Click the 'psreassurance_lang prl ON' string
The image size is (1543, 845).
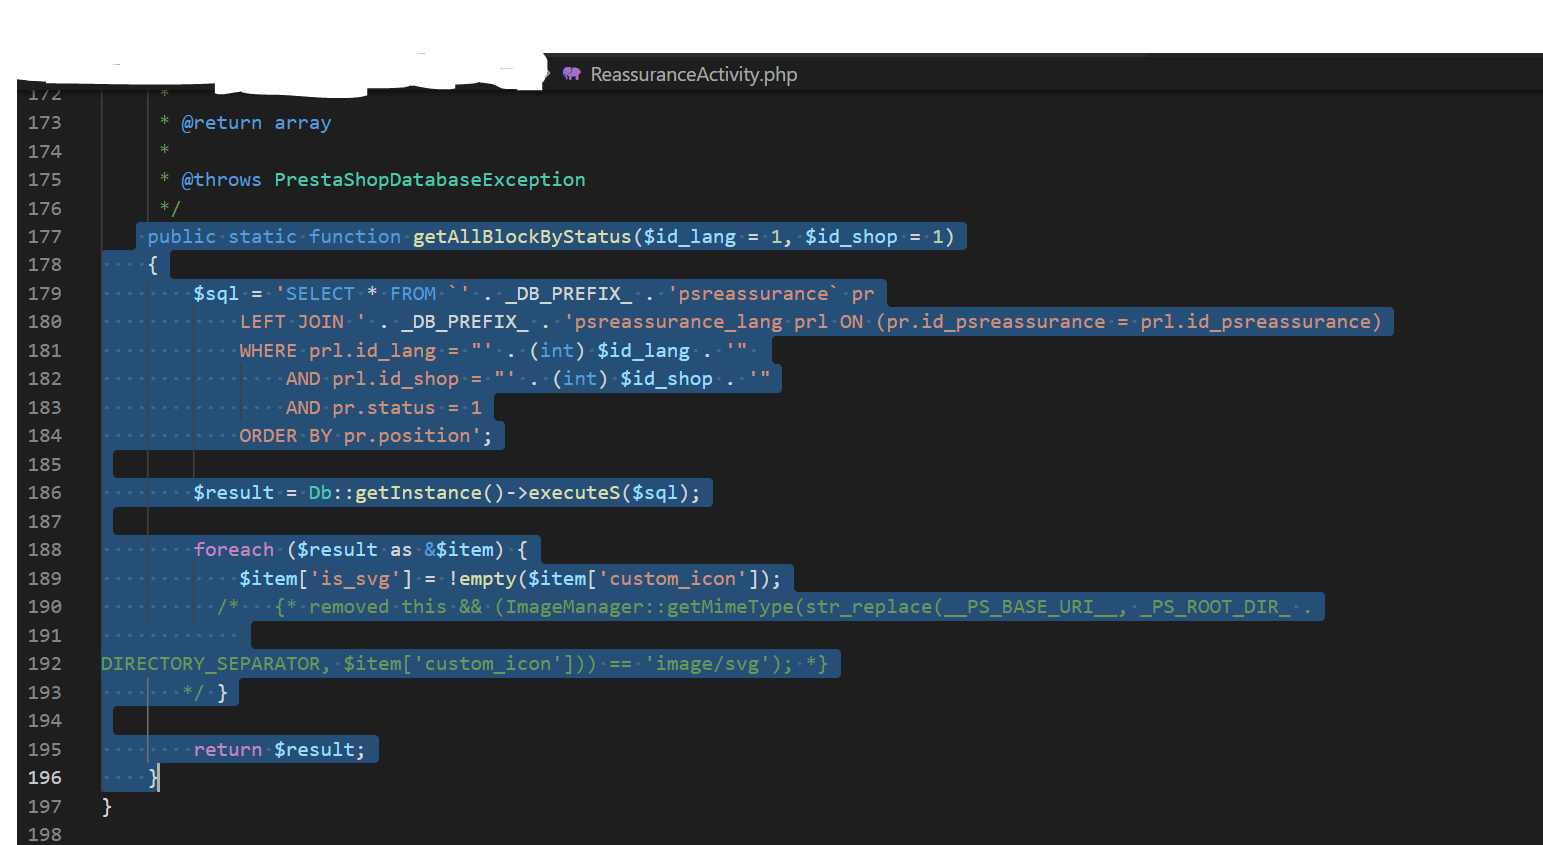(714, 321)
